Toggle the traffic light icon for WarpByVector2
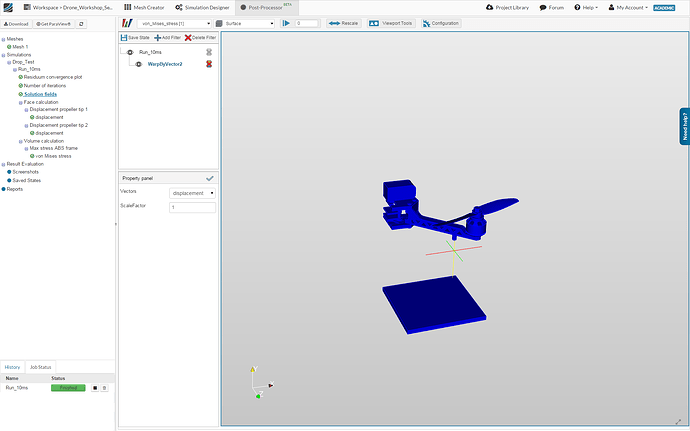690x431 pixels. click(x=208, y=64)
